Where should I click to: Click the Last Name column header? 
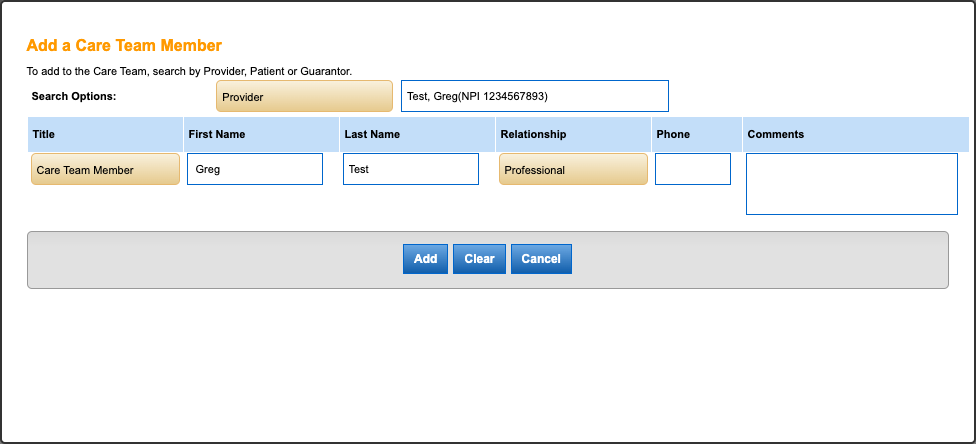click(x=372, y=134)
